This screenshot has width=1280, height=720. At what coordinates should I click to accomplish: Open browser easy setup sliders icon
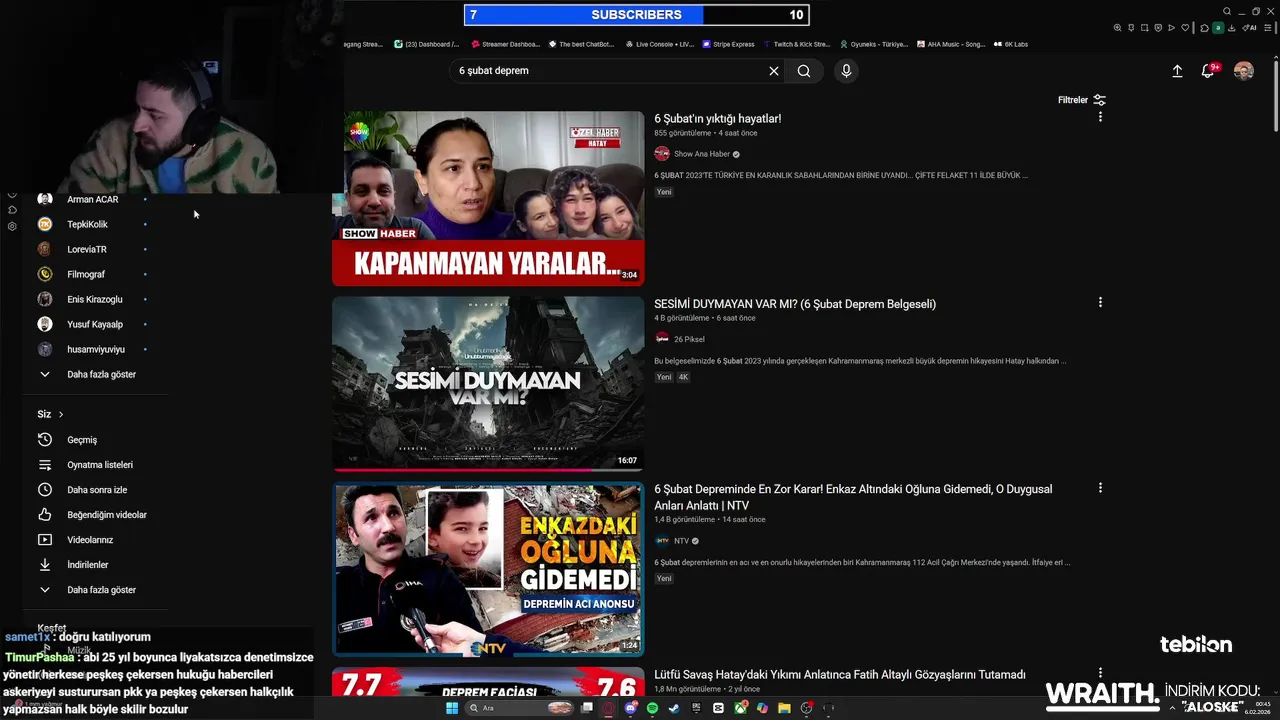[1267, 28]
